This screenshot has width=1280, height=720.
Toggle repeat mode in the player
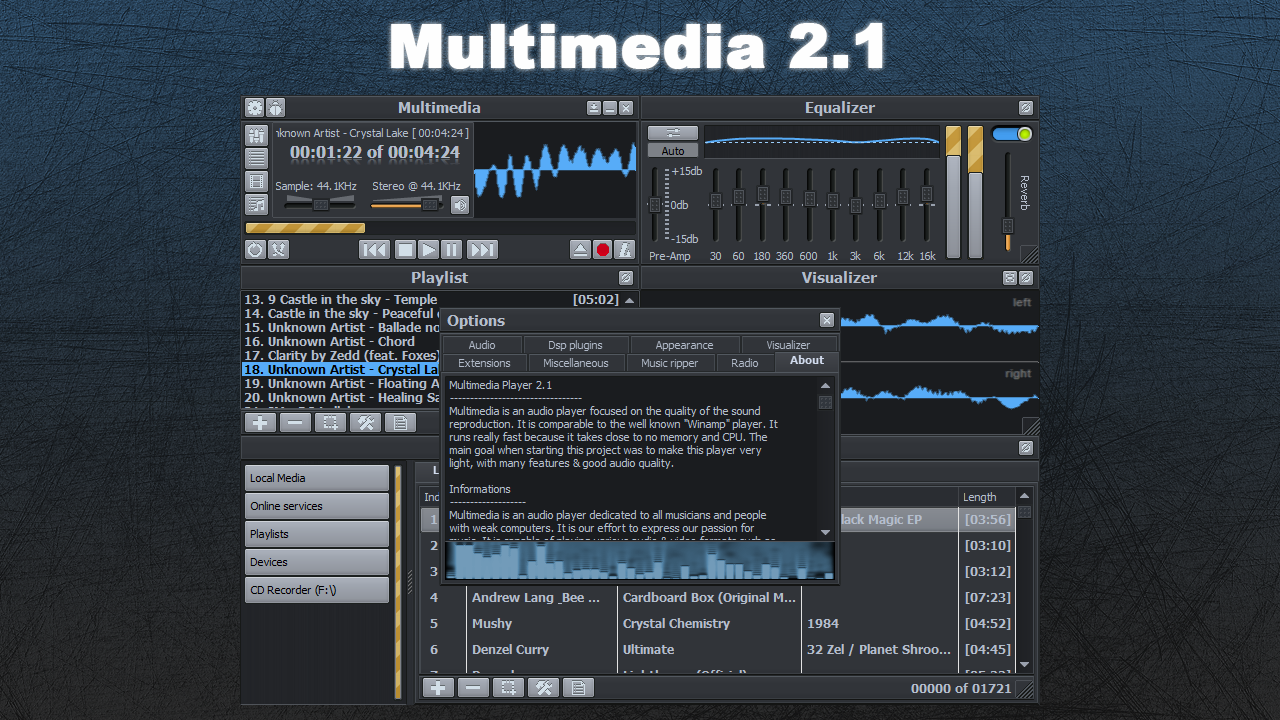click(x=255, y=250)
